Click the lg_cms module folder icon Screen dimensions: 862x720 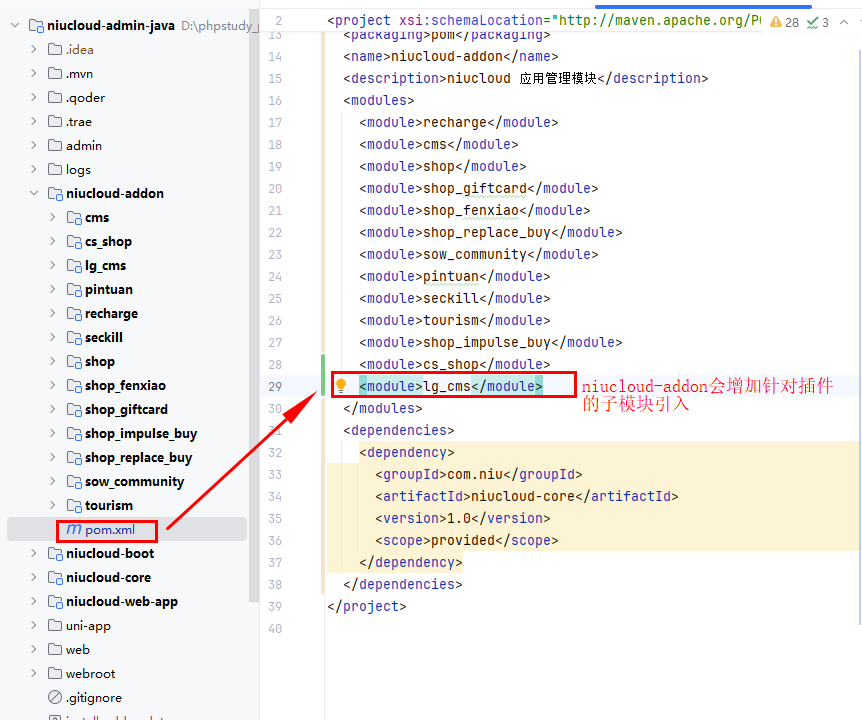tap(74, 265)
